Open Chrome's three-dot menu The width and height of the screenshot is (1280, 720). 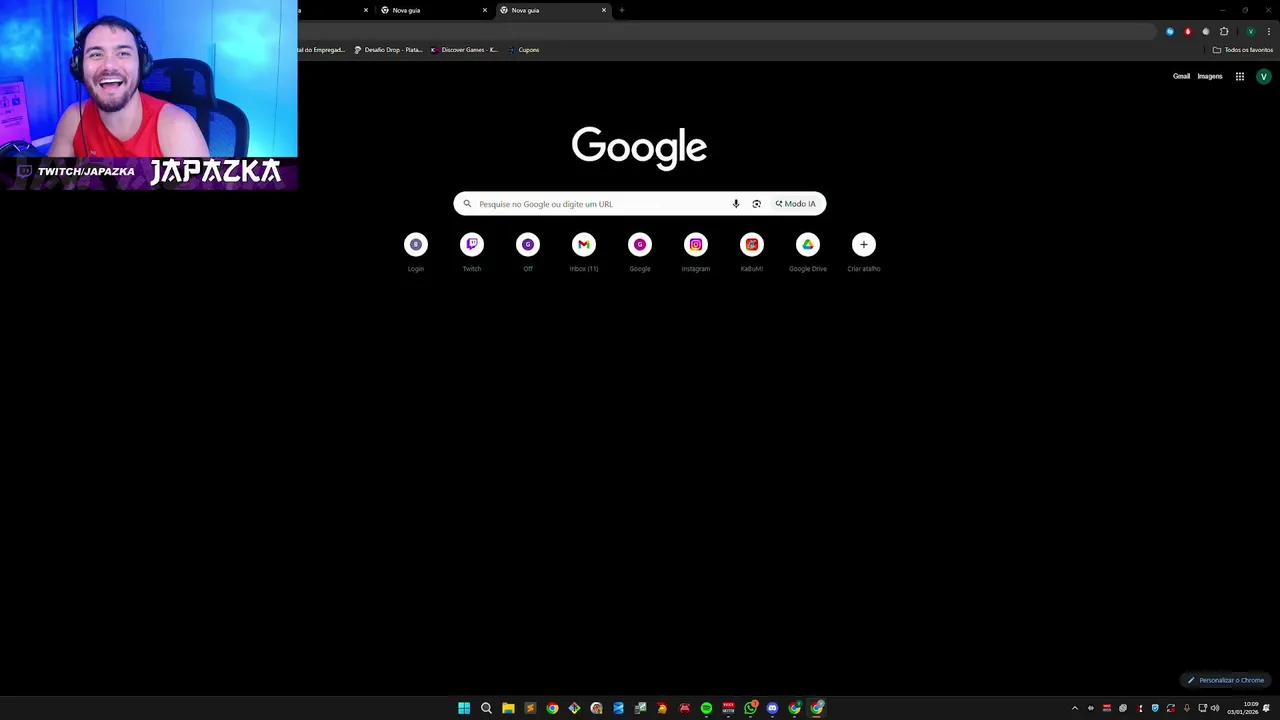[1268, 32]
